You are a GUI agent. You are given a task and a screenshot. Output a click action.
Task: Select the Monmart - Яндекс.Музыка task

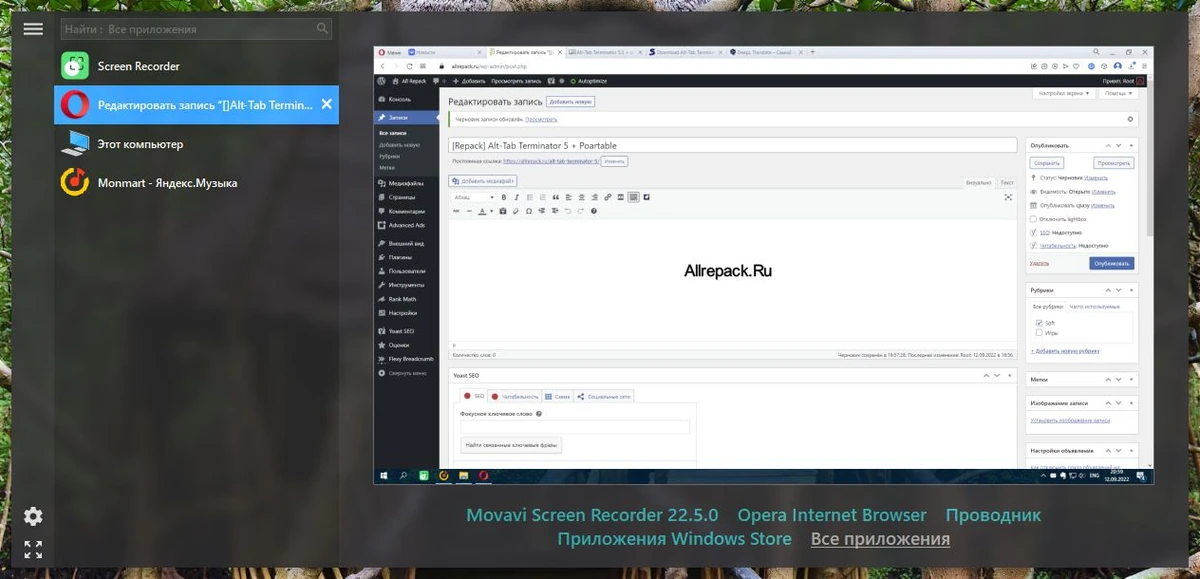click(x=196, y=183)
